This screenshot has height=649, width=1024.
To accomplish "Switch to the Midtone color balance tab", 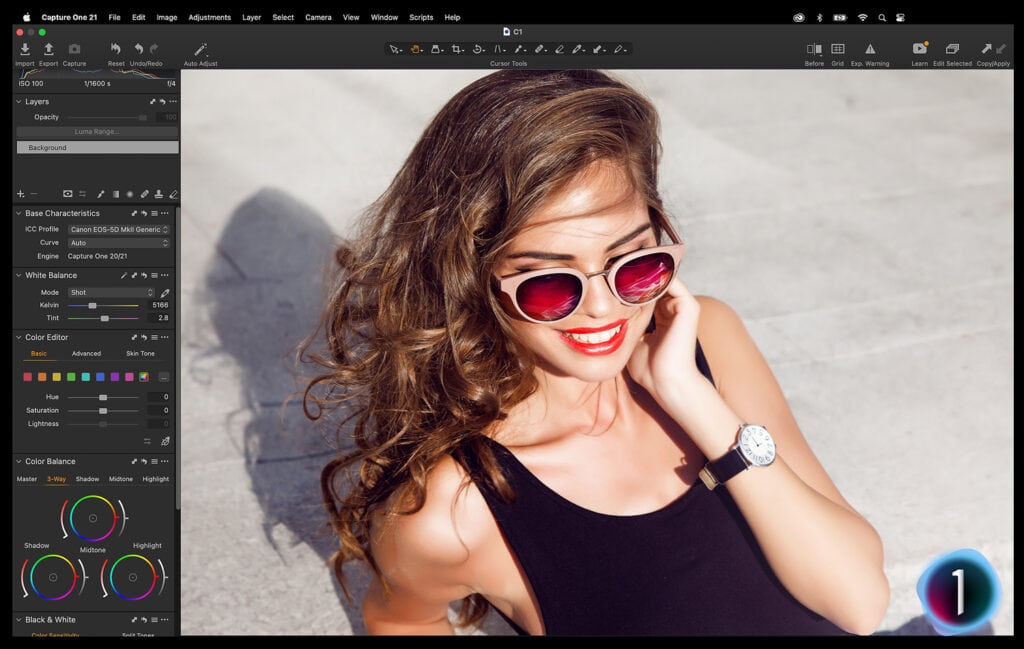I will 121,479.
